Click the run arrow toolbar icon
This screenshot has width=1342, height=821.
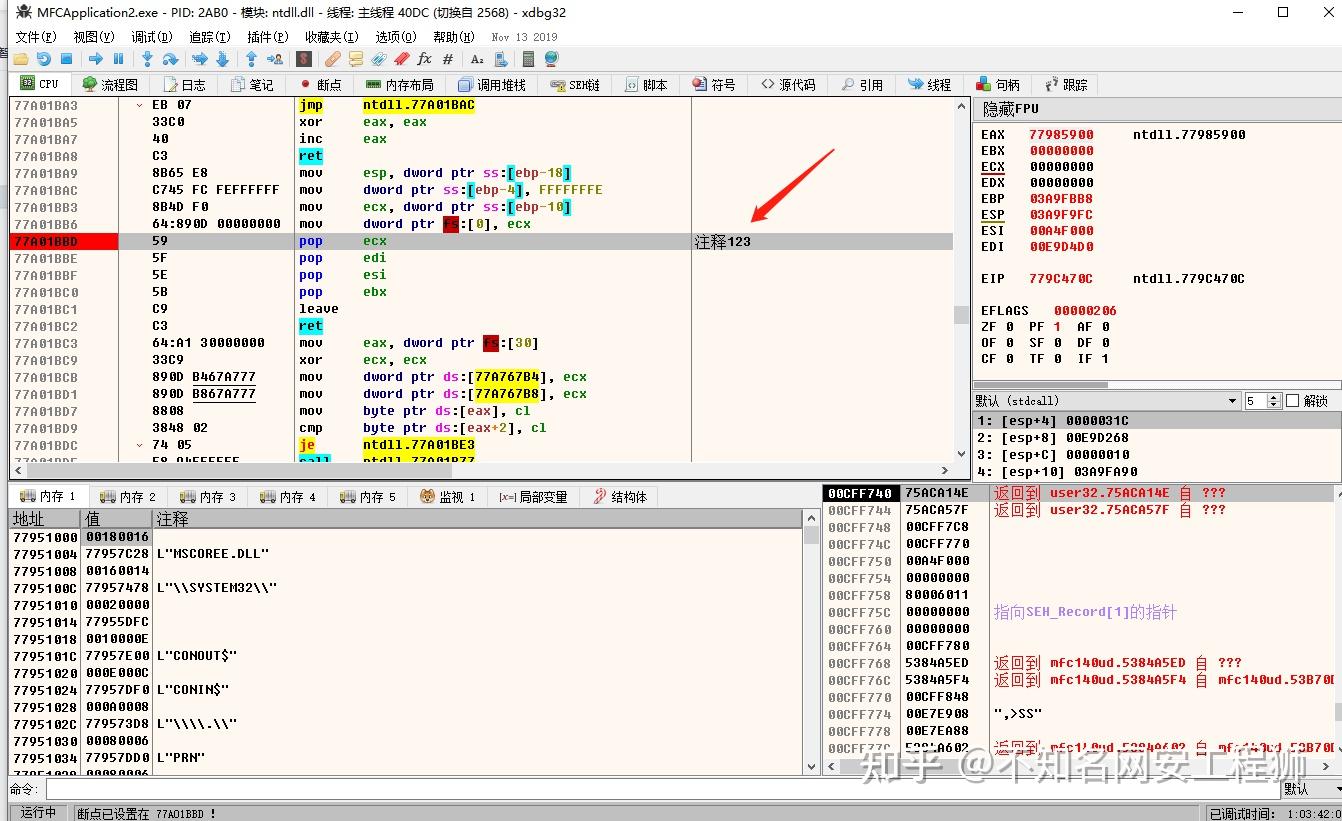(96, 60)
